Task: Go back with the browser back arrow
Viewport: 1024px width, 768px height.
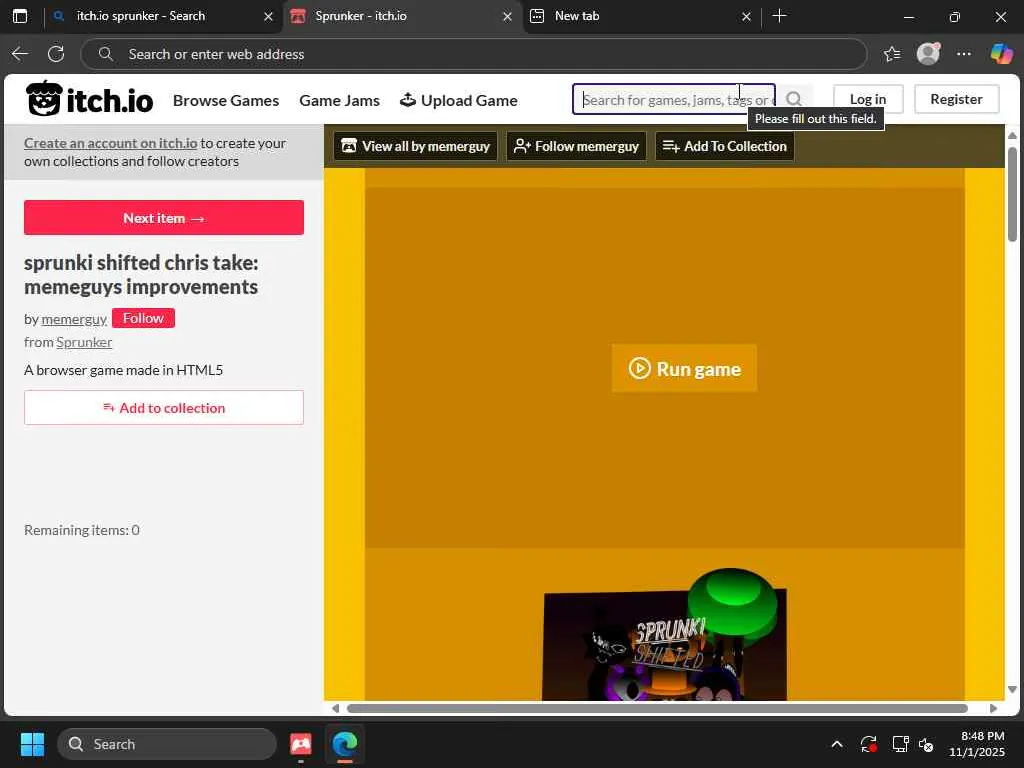Action: click(20, 54)
